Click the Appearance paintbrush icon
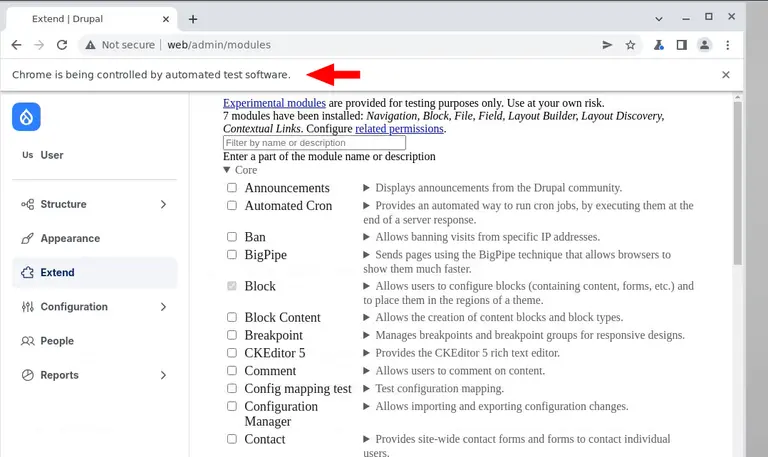 tap(27, 239)
